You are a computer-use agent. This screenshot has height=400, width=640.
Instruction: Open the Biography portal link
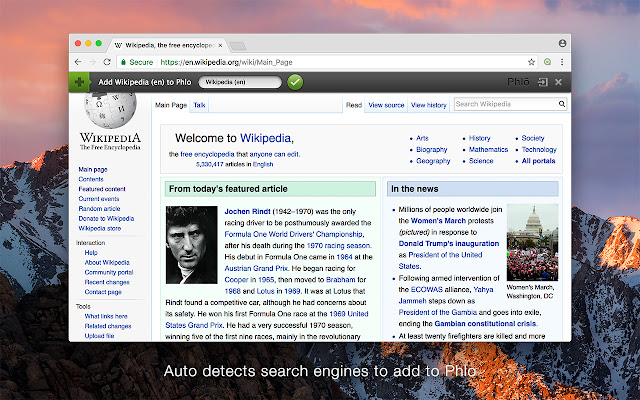[431, 149]
